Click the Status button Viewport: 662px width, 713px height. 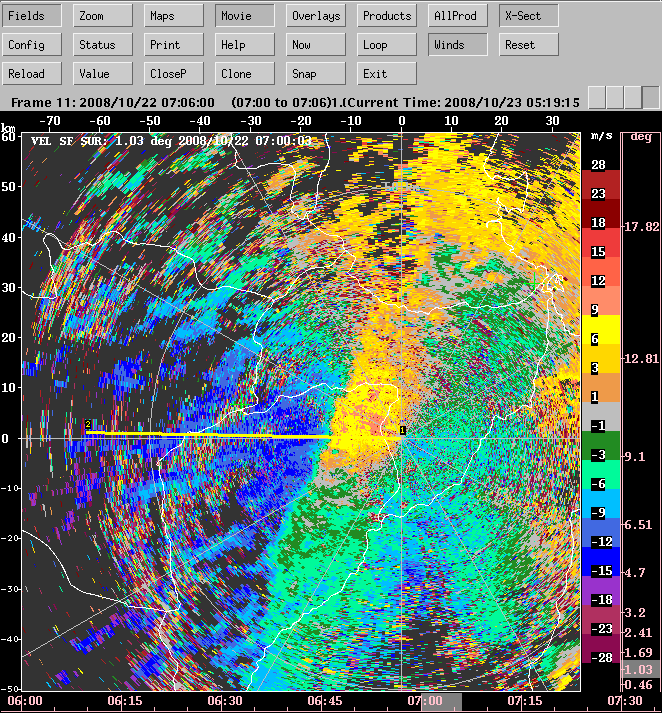(104, 45)
